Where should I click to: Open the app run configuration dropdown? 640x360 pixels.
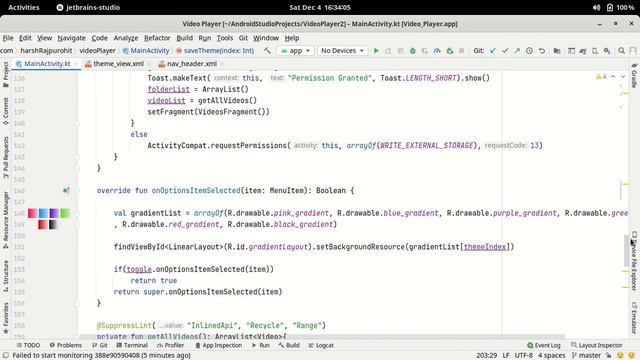tap(295, 51)
